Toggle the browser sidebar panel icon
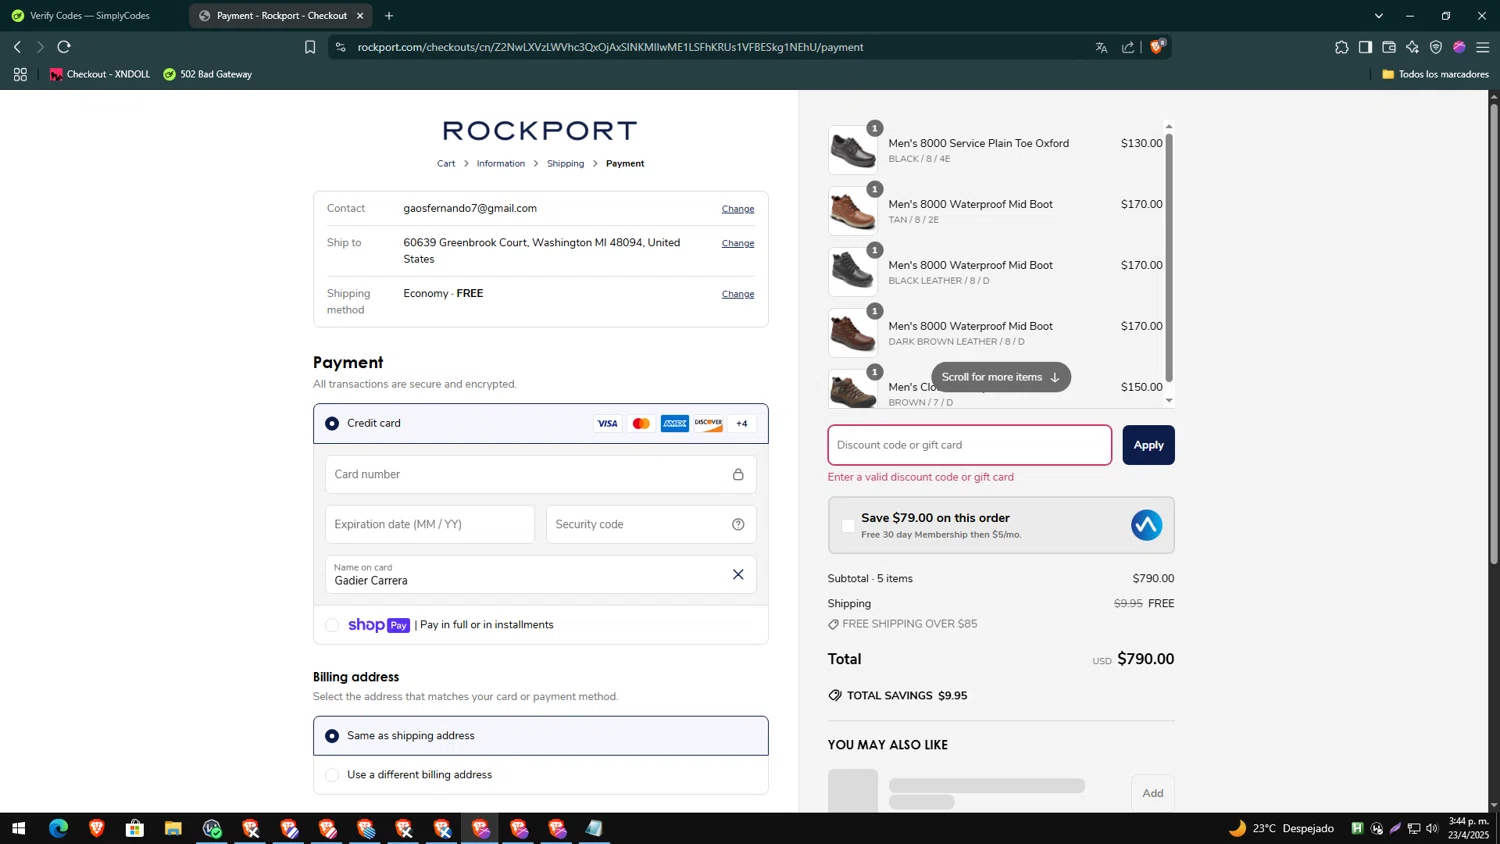1500x844 pixels. (x=1365, y=47)
